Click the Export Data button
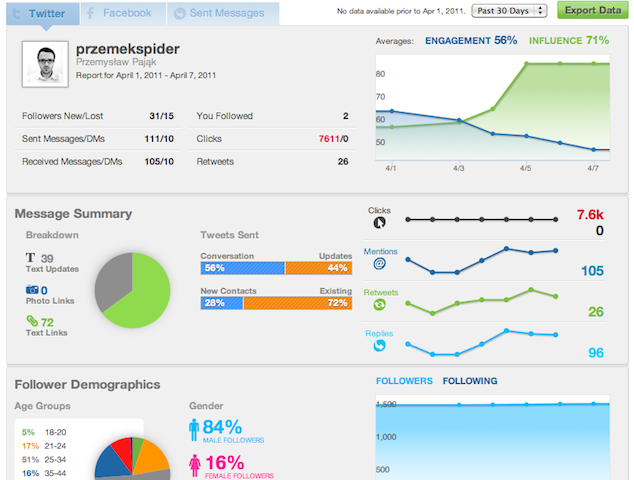634x480 pixels. [593, 10]
